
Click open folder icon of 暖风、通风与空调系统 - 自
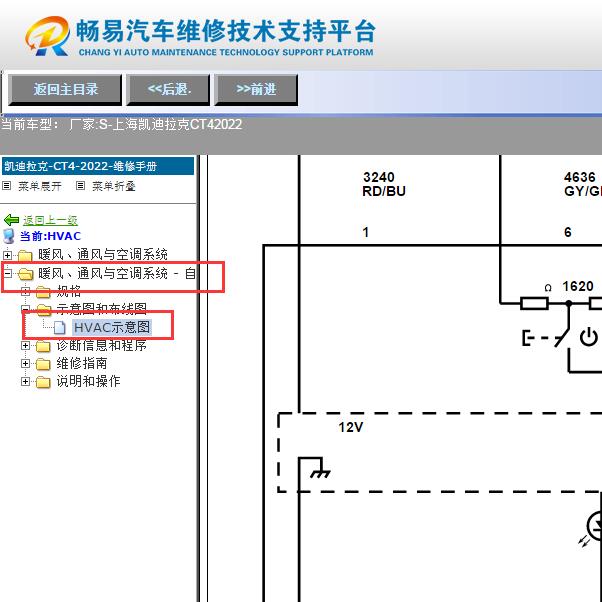[x=26, y=274]
